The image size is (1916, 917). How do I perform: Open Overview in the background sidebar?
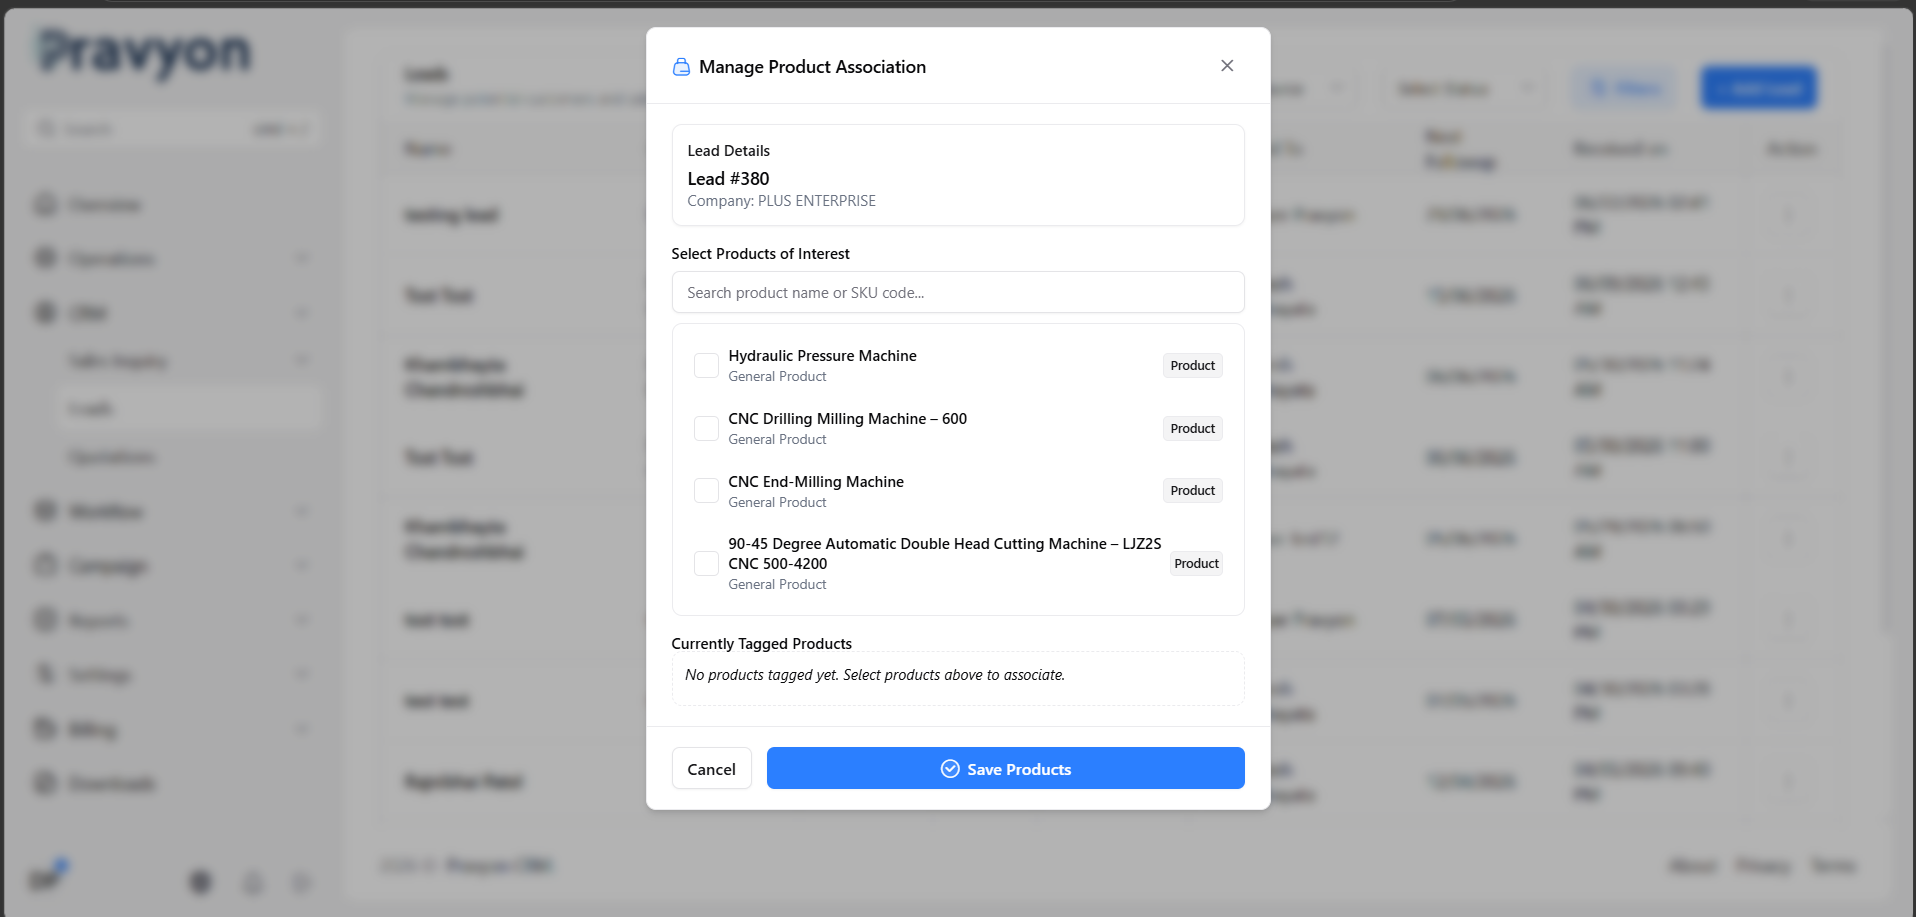tap(105, 205)
